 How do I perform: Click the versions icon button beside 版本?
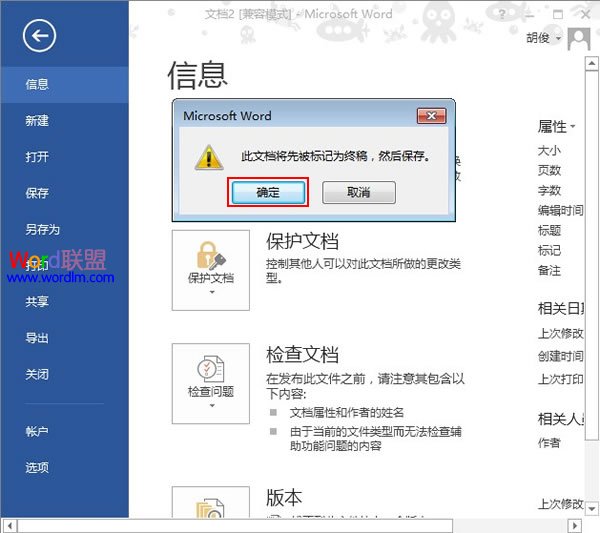point(211,502)
